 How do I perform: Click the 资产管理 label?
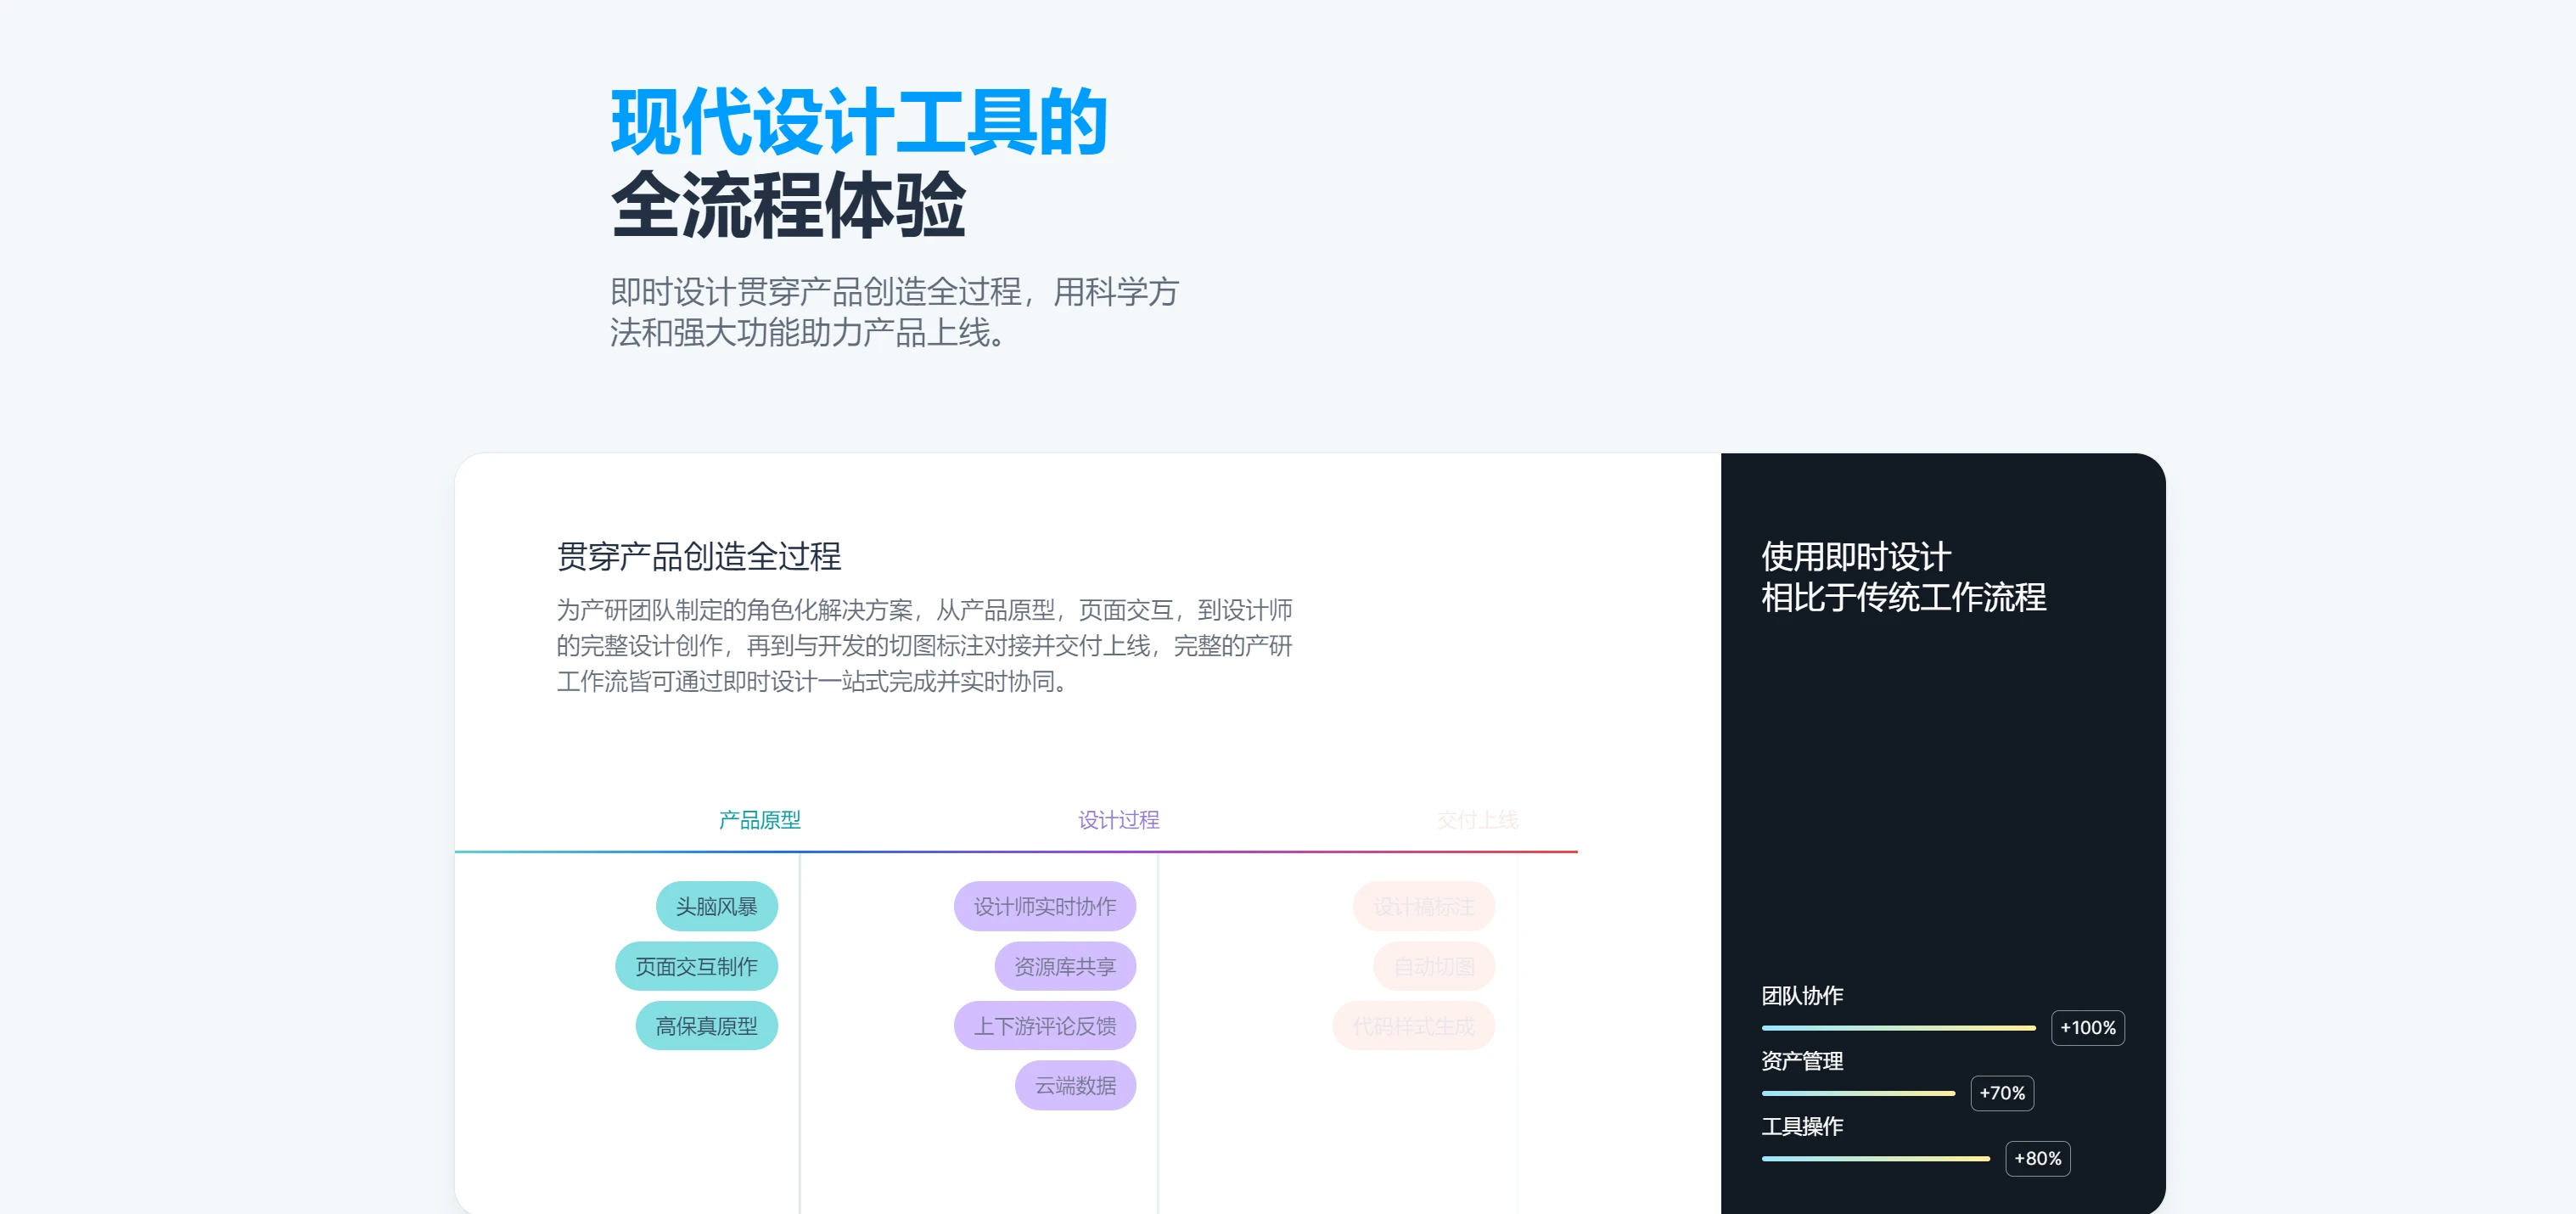(1801, 1061)
